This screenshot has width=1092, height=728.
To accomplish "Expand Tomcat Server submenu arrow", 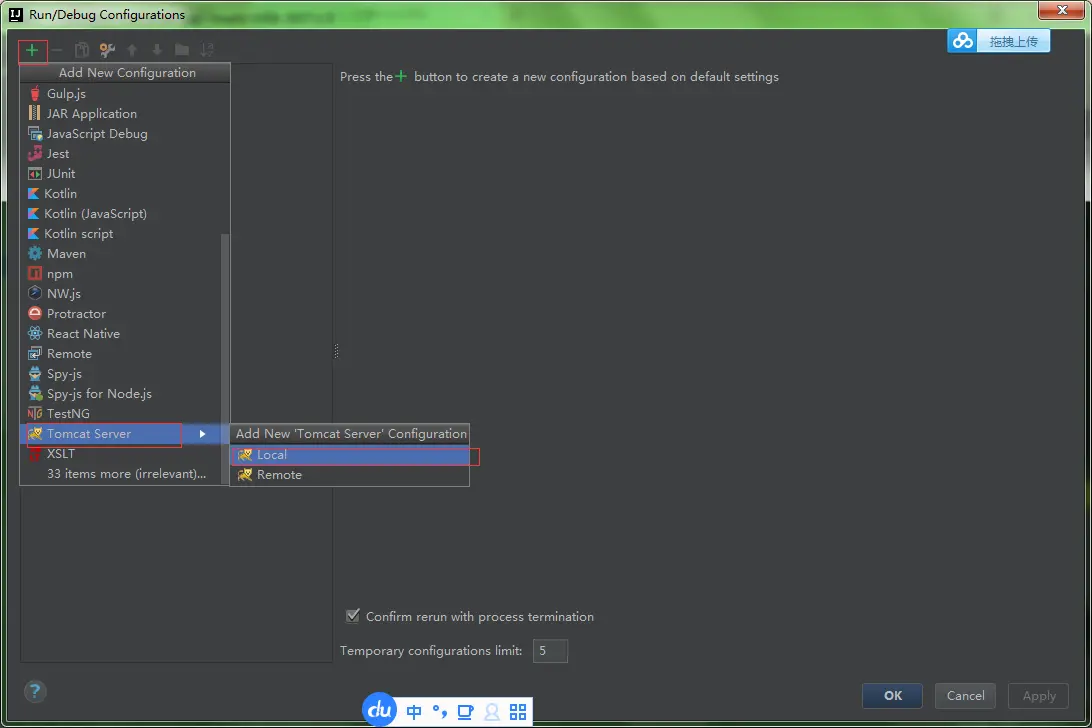I will 203,434.
